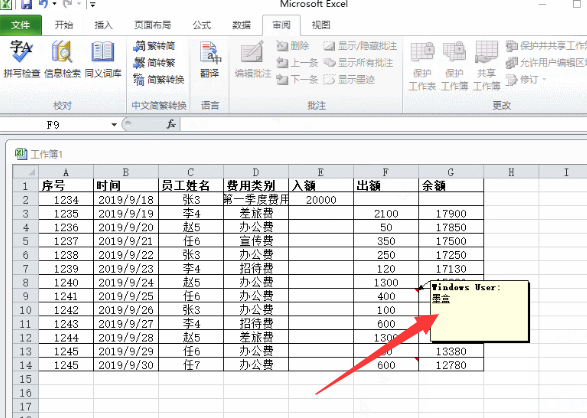Select column G header
This screenshot has width=587, height=418.
451,172
